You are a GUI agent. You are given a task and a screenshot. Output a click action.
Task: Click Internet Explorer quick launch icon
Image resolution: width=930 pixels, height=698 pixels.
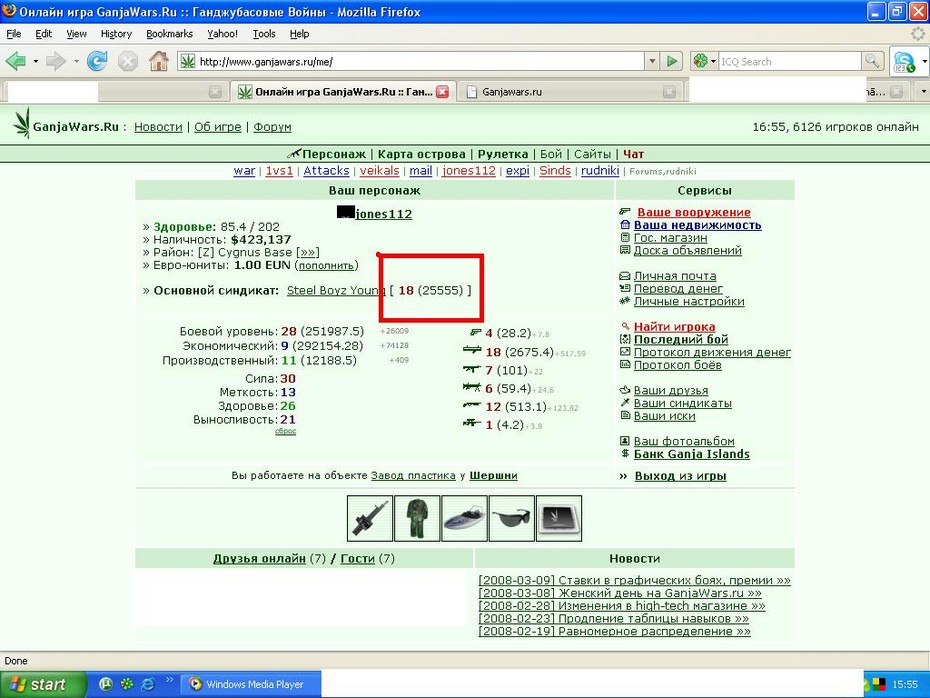148,684
